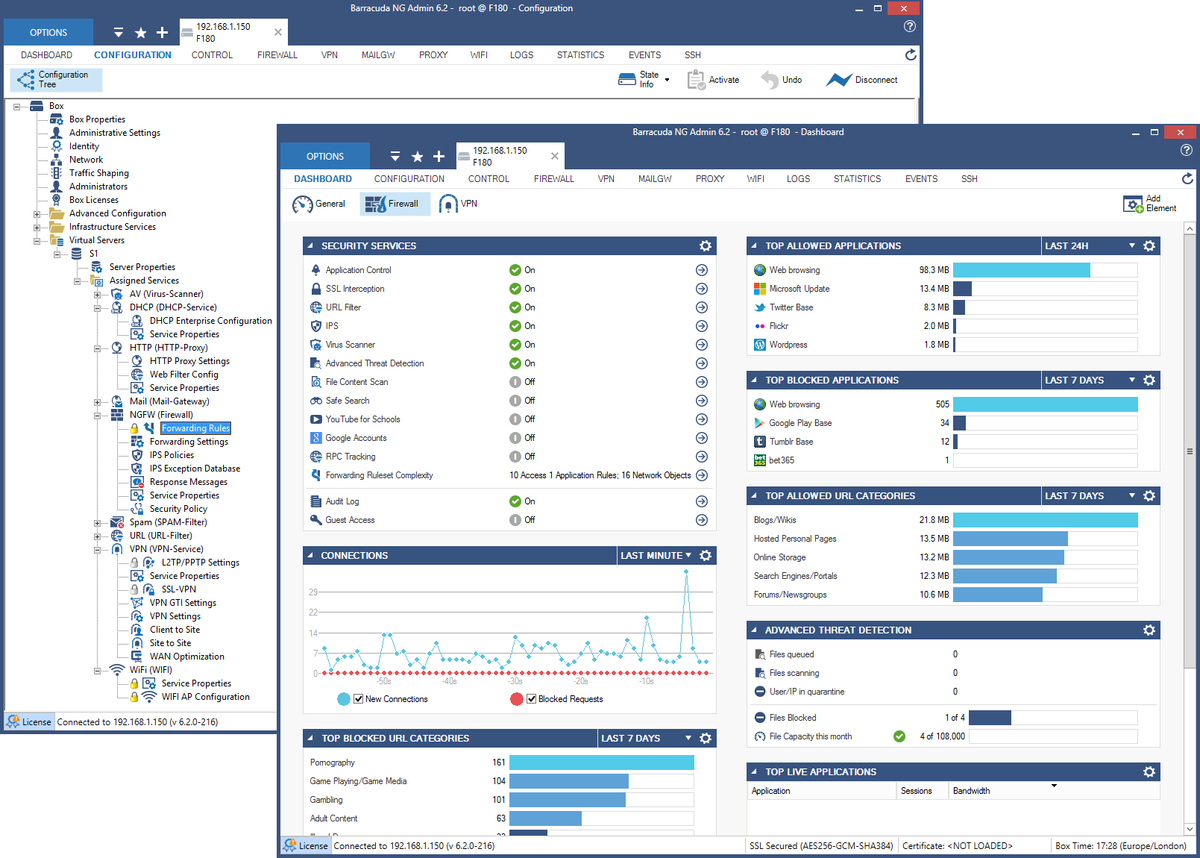This screenshot has height=858, width=1200.
Task: Open Last 24H dropdown for Top Allowed Applications
Action: tap(1091, 246)
